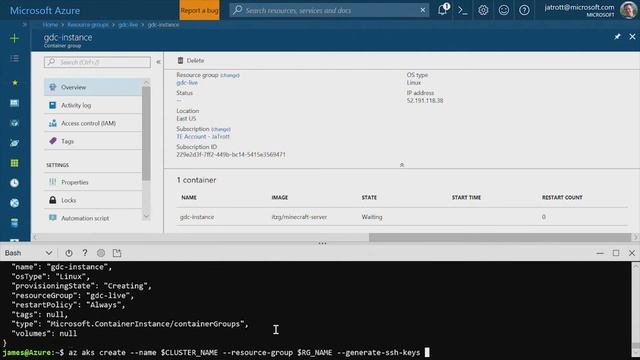Open all services list icon in sidebar

[14, 59]
